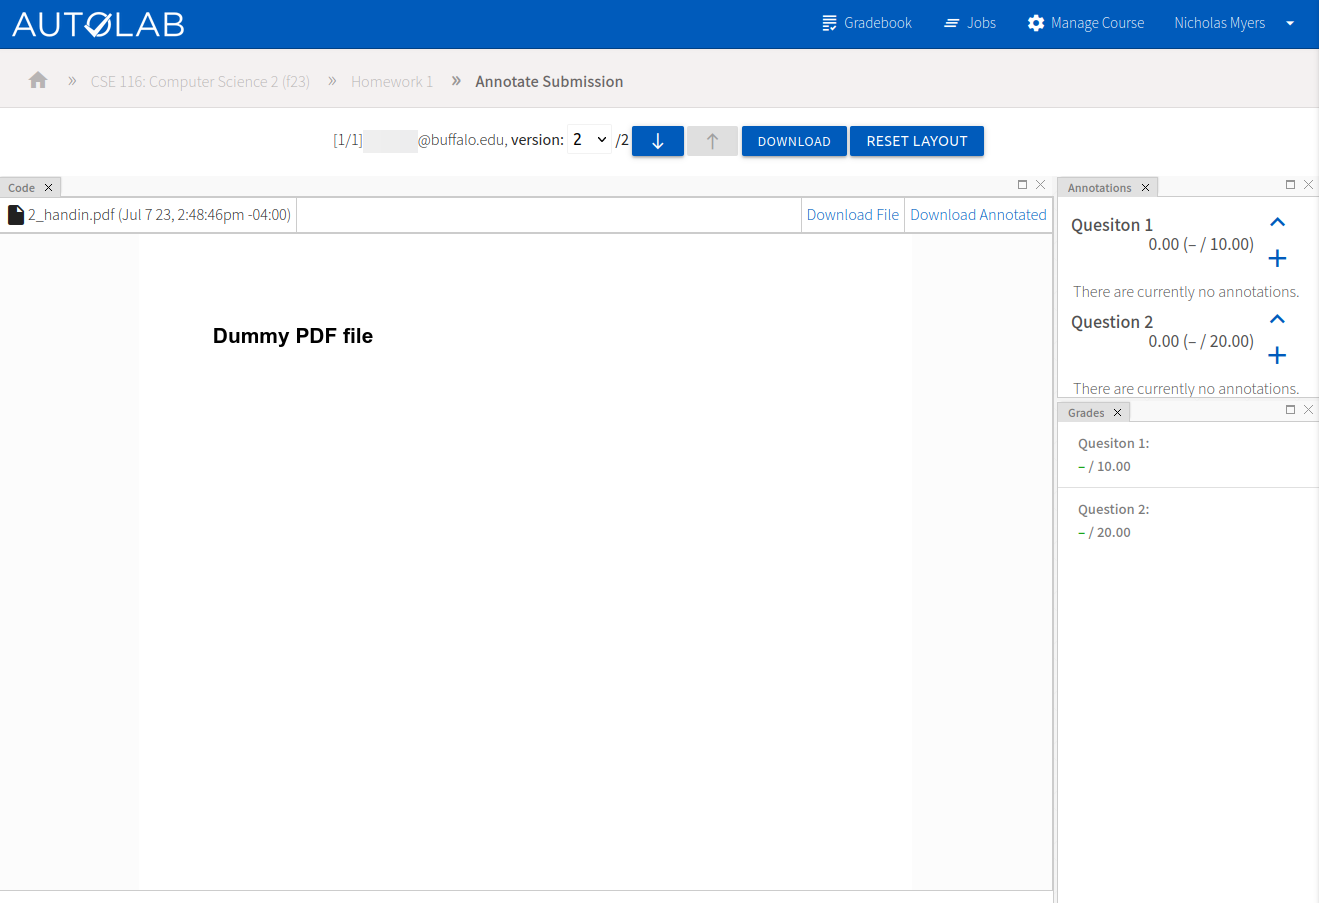Screen dimensions: 1319x903
Task: Open Manage Course settings
Action: click(x=1086, y=23)
